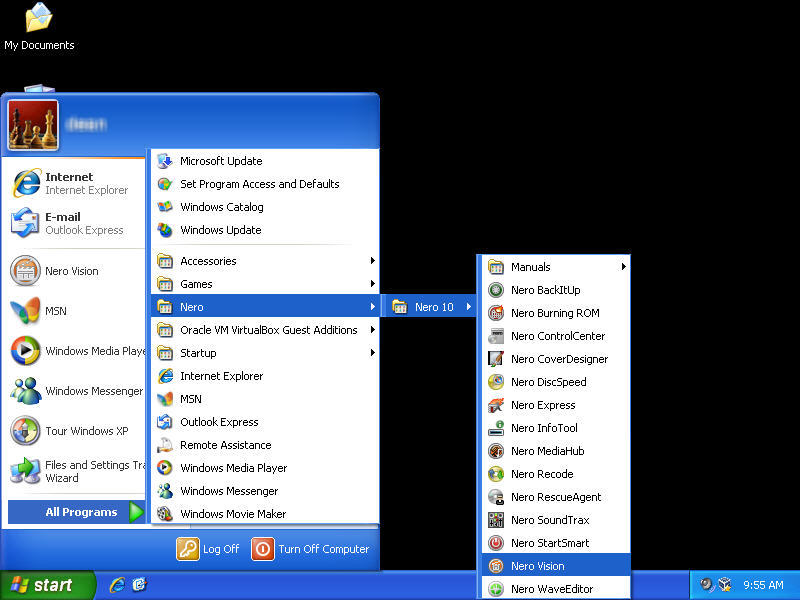Click the user account chess picture

coord(33,124)
